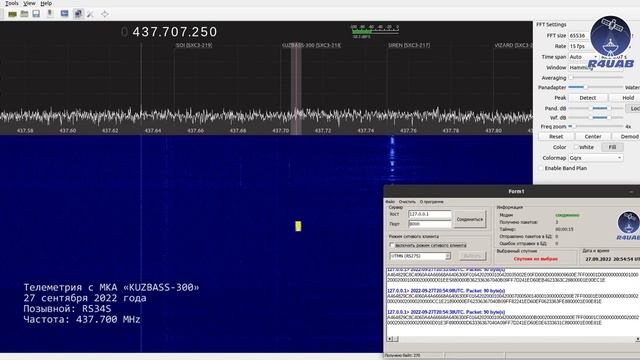Click the Save settings floppy icon
The height and width of the screenshot is (360, 640).
click(36, 14)
